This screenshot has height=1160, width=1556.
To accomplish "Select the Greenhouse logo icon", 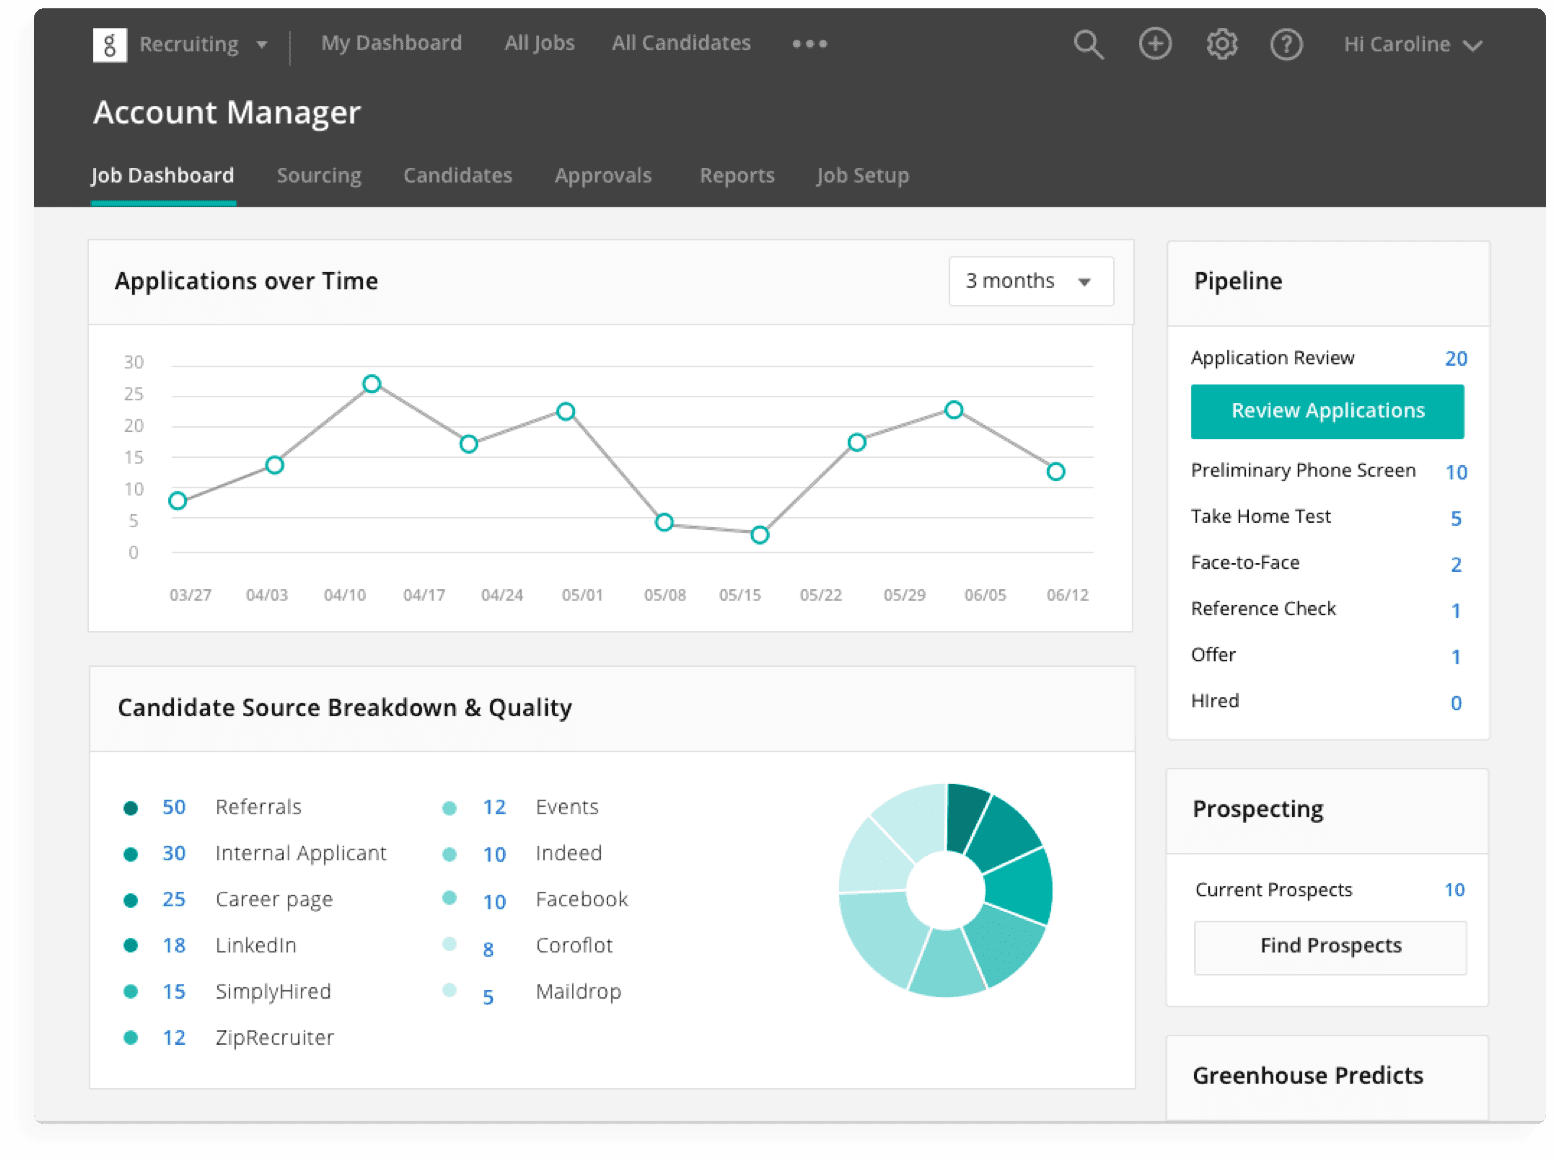I will click(110, 44).
